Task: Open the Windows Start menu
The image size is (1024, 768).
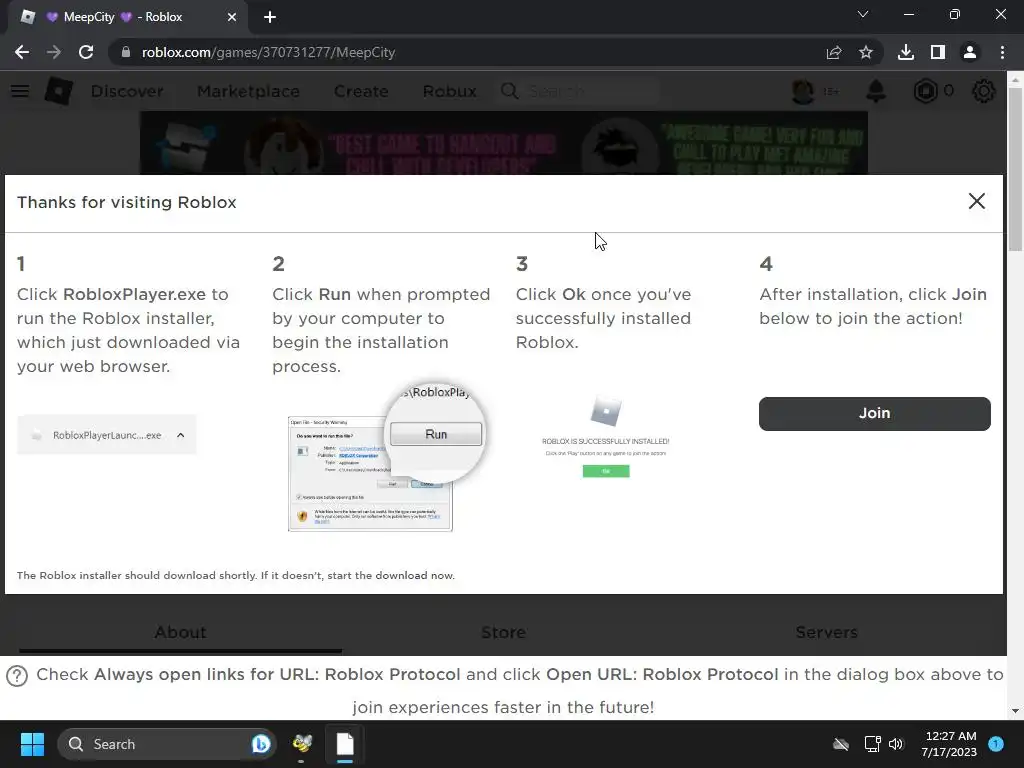Action: tap(32, 744)
